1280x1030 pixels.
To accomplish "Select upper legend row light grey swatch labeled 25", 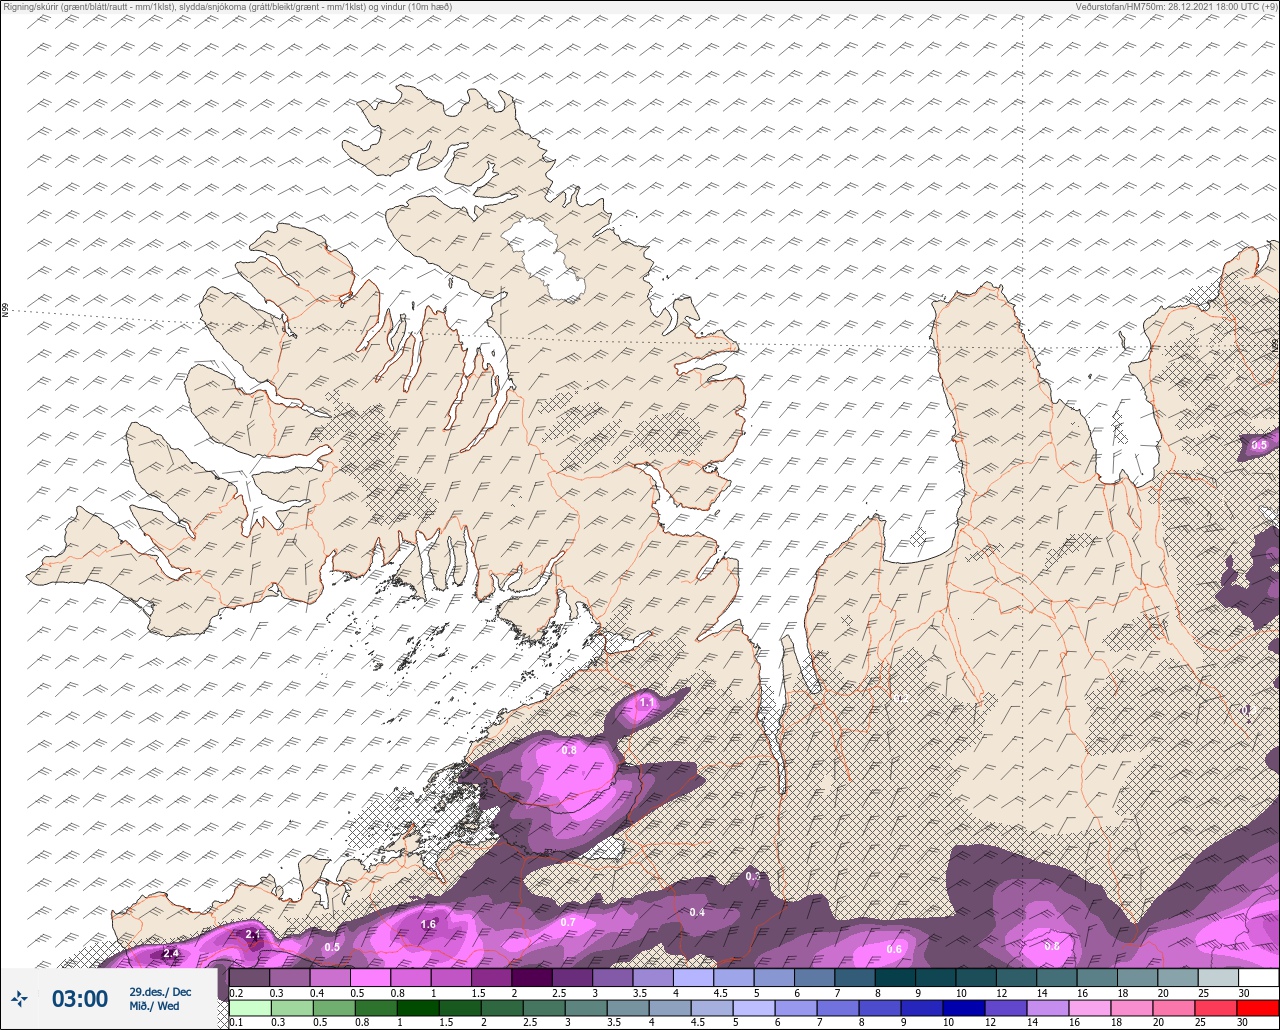I will click(x=1218, y=977).
